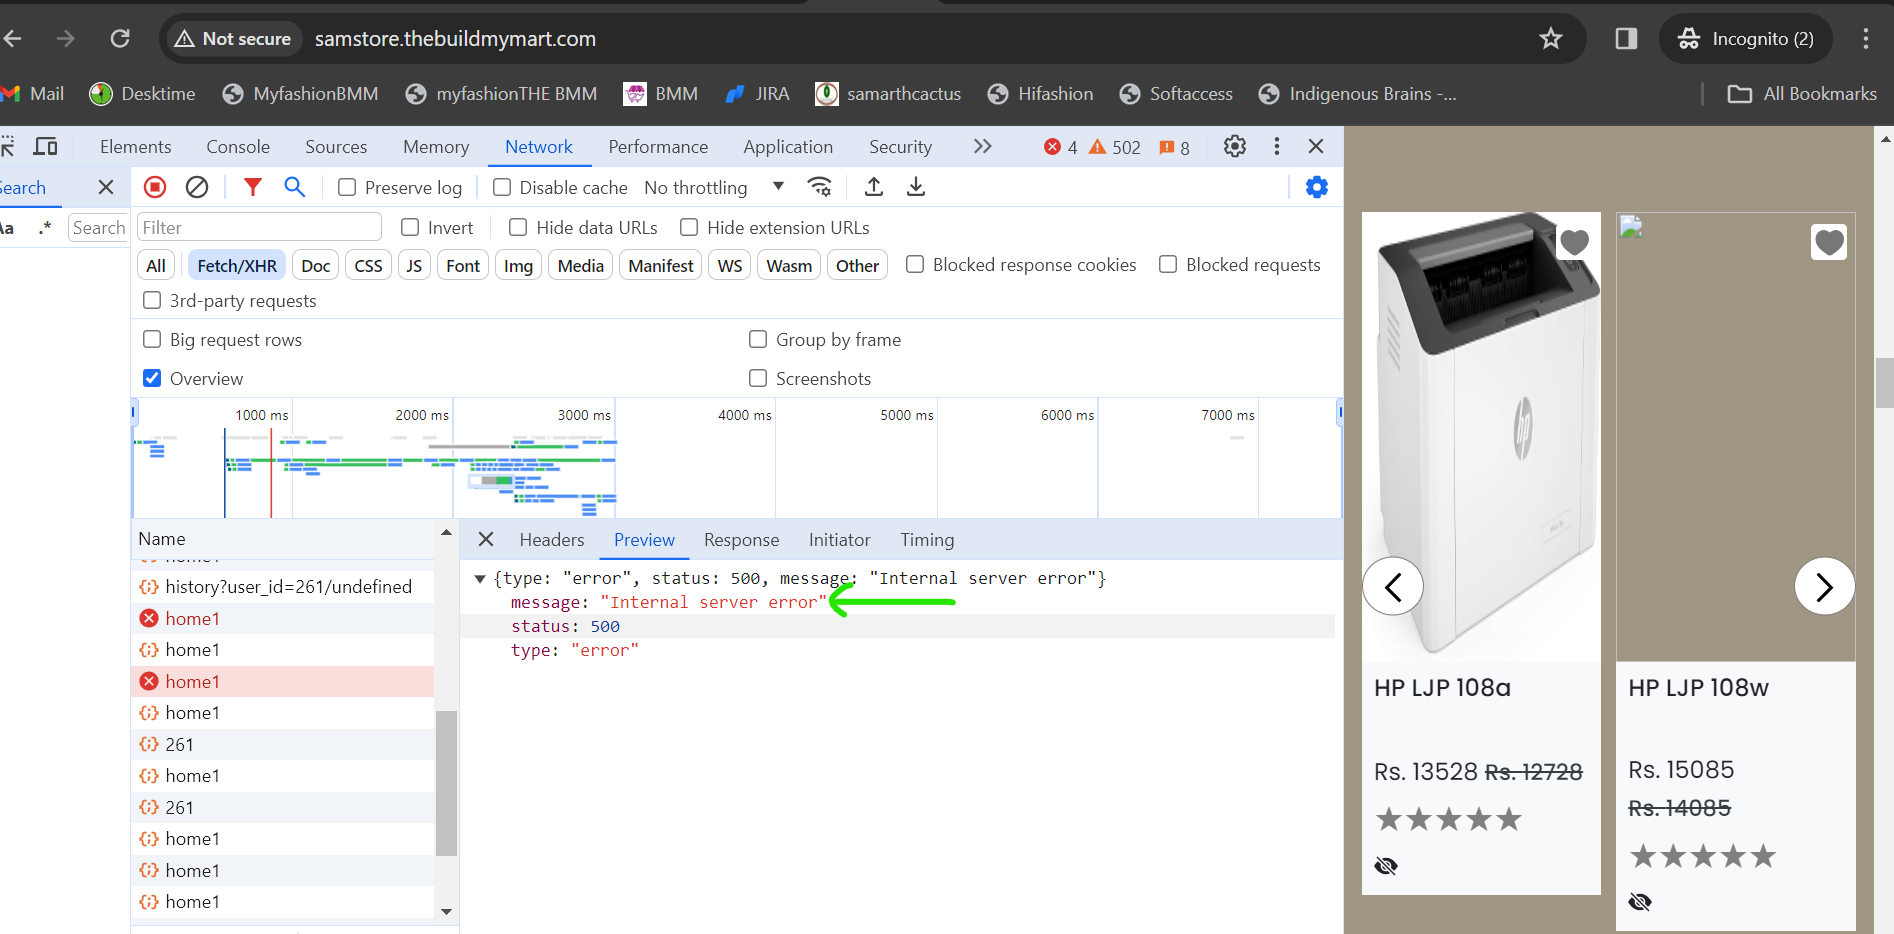
Task: Import a HAR file with the upload icon
Action: pyautogui.click(x=874, y=187)
